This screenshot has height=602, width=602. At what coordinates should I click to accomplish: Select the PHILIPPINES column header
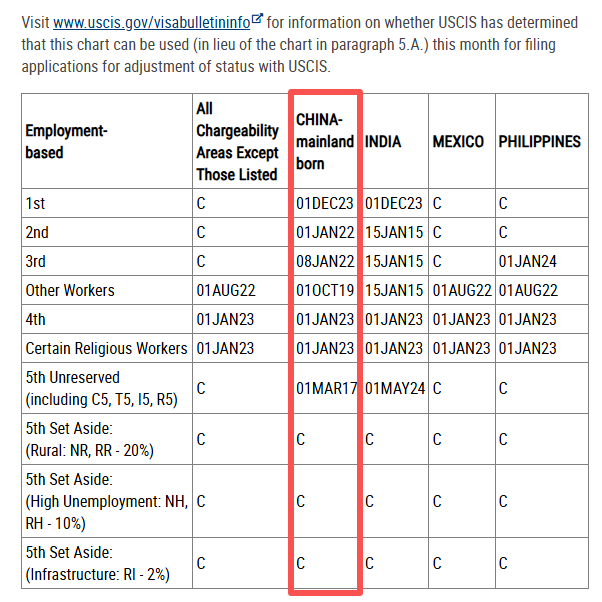[x=539, y=142]
